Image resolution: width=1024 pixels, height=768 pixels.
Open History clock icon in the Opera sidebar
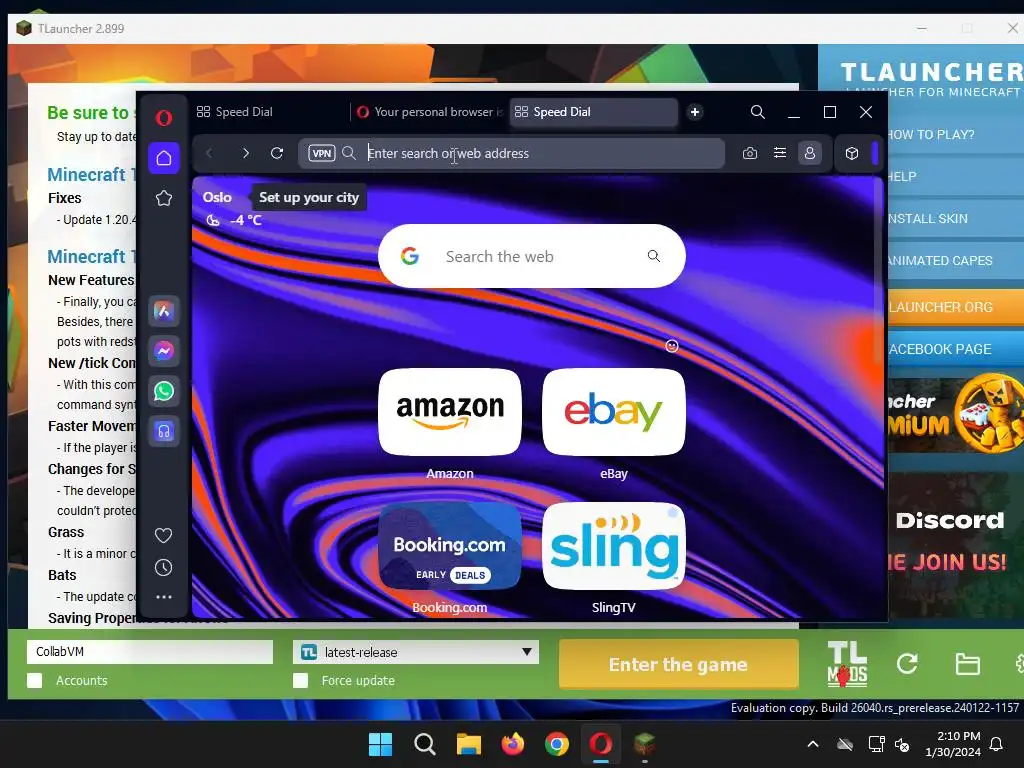point(163,568)
